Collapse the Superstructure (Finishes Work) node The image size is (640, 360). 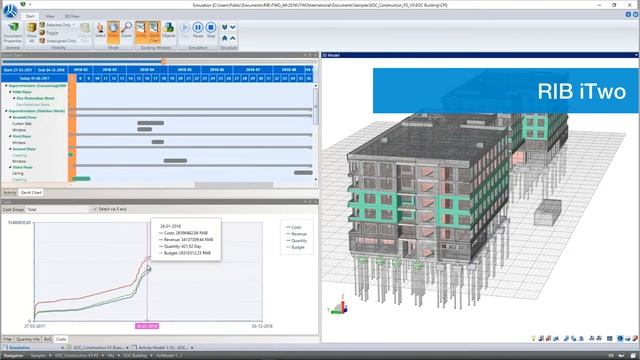click(x=6, y=111)
